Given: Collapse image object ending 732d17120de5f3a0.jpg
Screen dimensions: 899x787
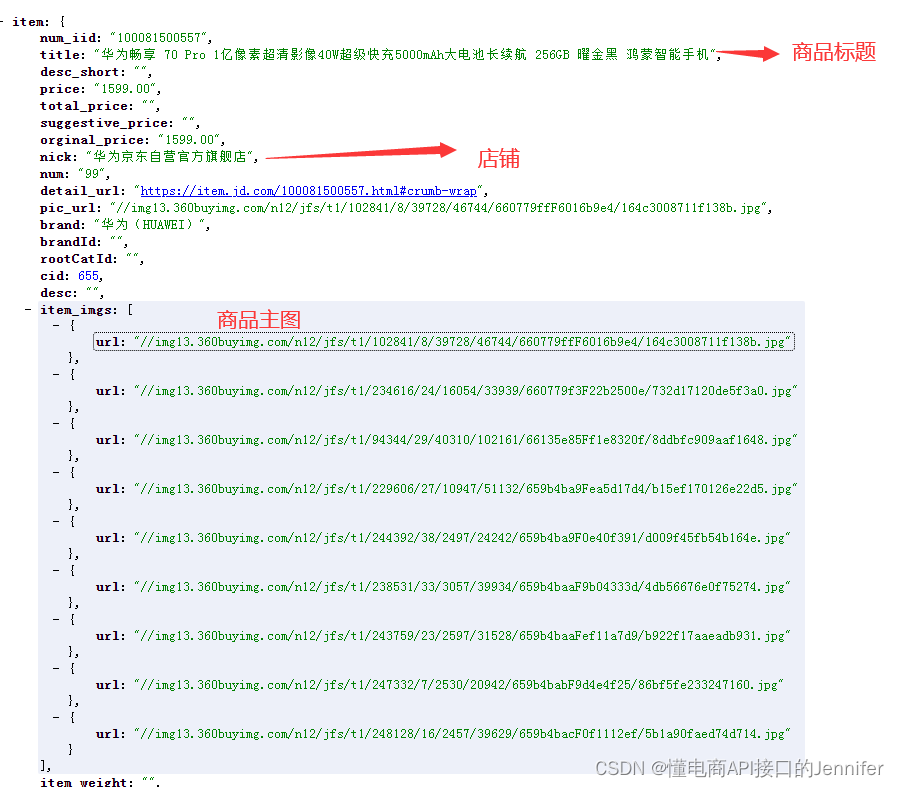Looking at the screenshot, I should coord(56,374).
